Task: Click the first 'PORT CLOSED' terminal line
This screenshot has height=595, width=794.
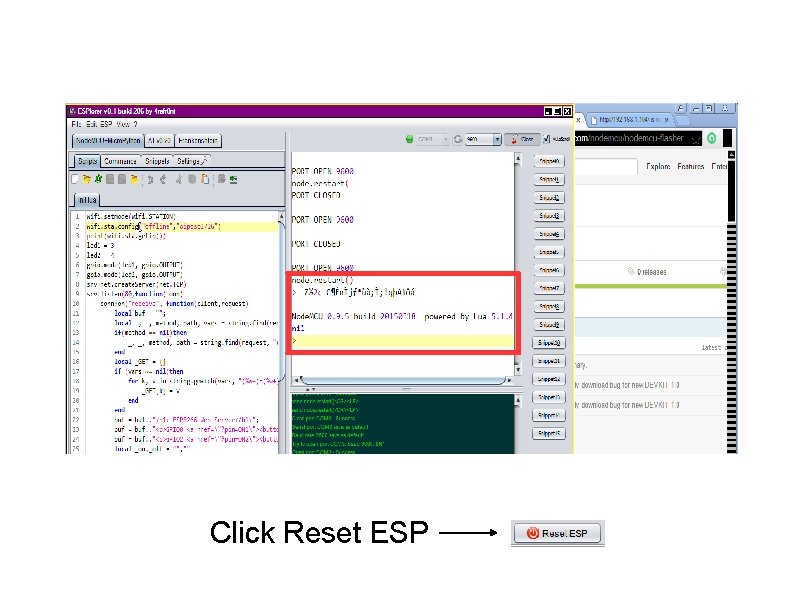Action: [316, 195]
